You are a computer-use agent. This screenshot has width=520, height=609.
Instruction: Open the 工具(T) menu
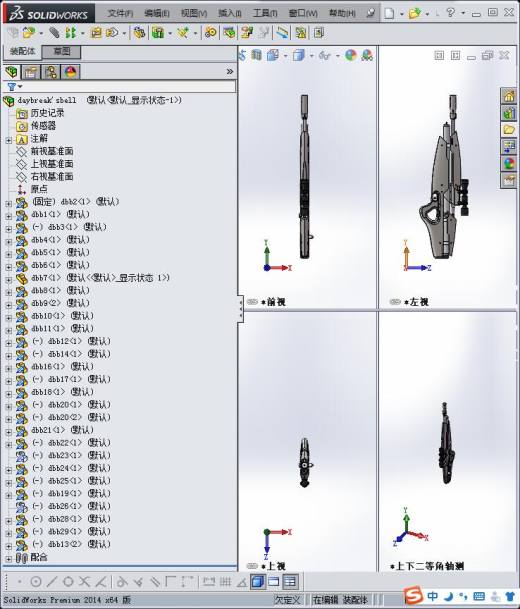[x=265, y=14]
